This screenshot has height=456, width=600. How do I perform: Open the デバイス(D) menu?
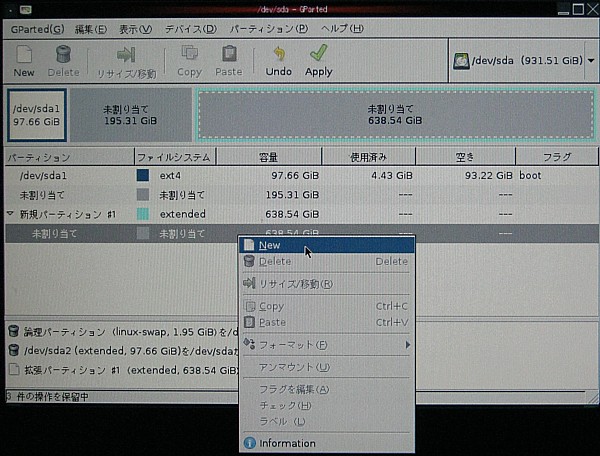[191, 29]
